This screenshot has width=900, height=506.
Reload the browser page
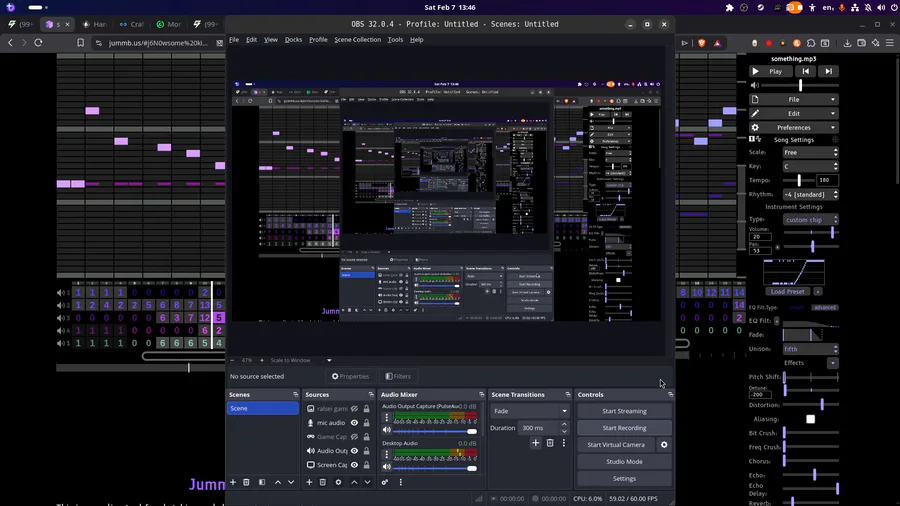(x=38, y=42)
